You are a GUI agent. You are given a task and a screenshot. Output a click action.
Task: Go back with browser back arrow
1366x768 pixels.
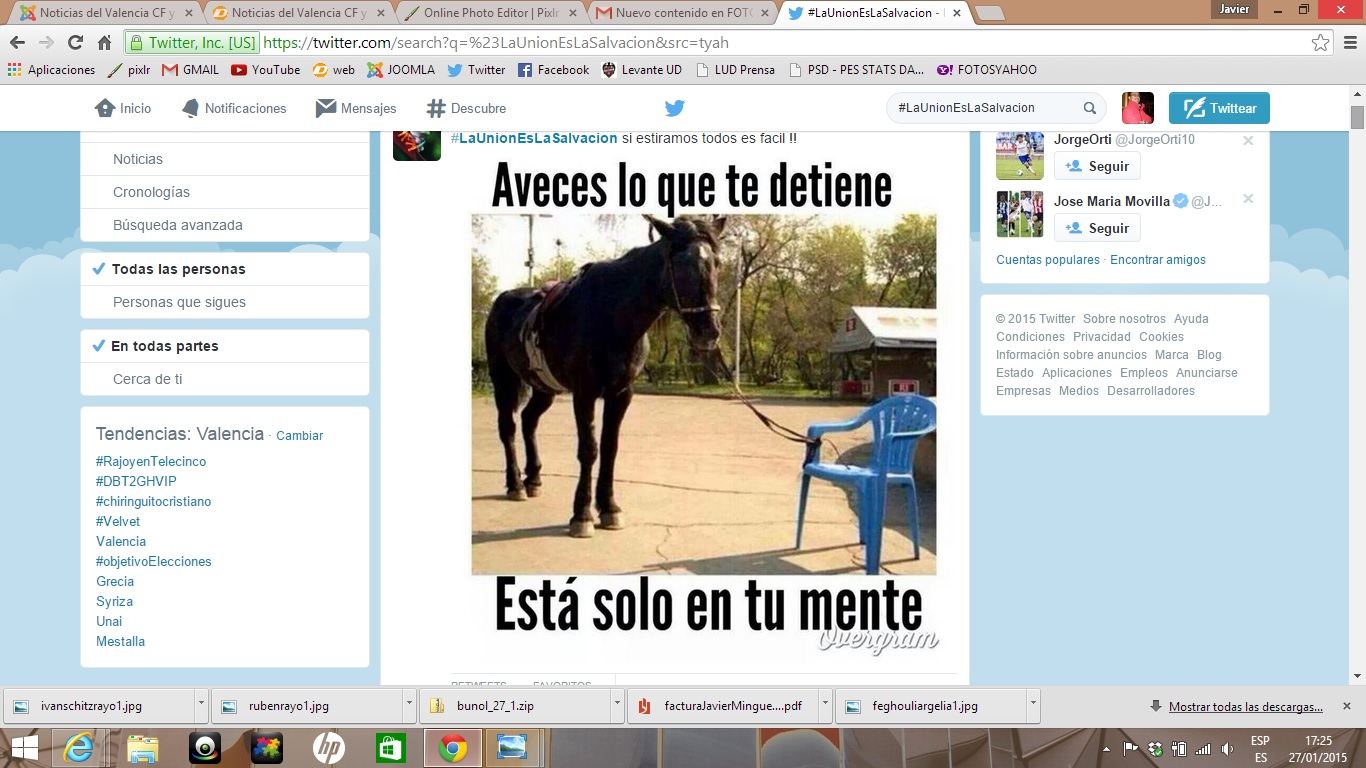[17, 43]
